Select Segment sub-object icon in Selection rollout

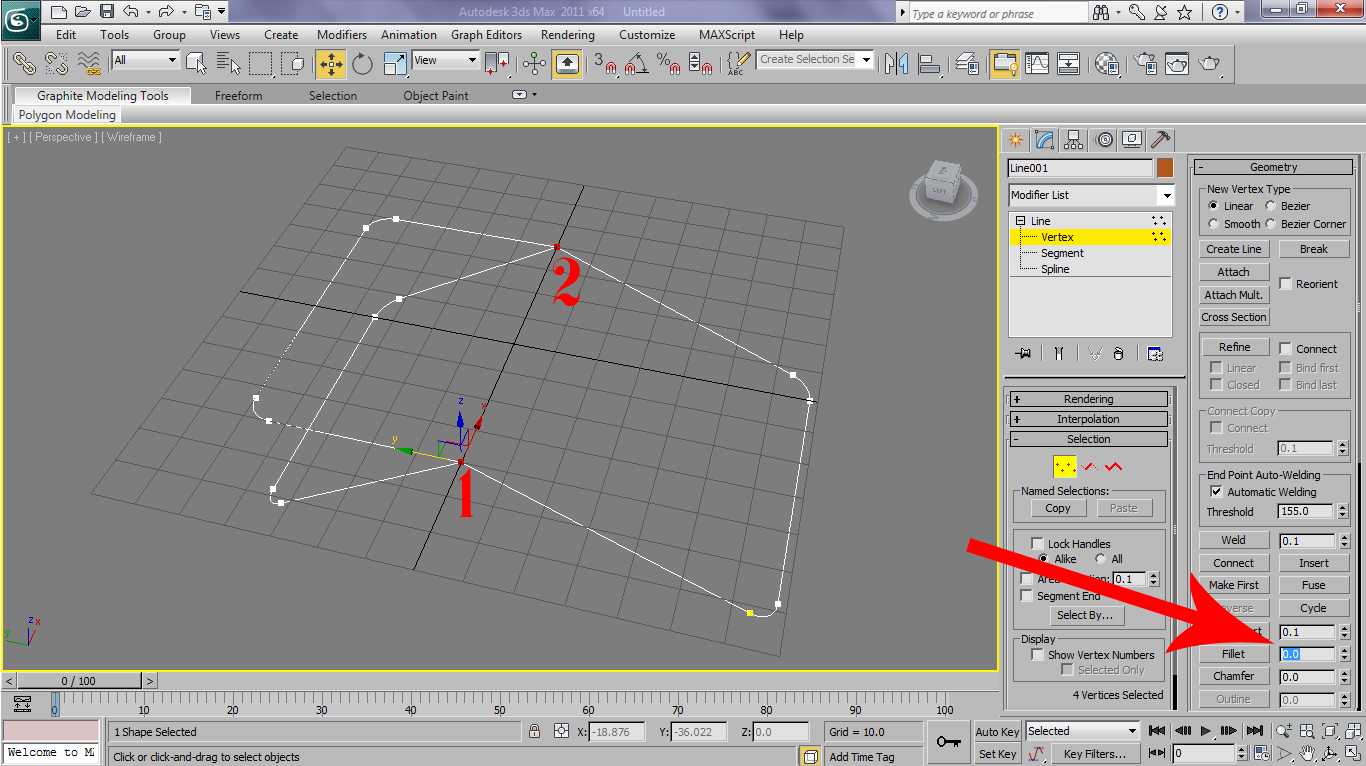click(x=1091, y=466)
